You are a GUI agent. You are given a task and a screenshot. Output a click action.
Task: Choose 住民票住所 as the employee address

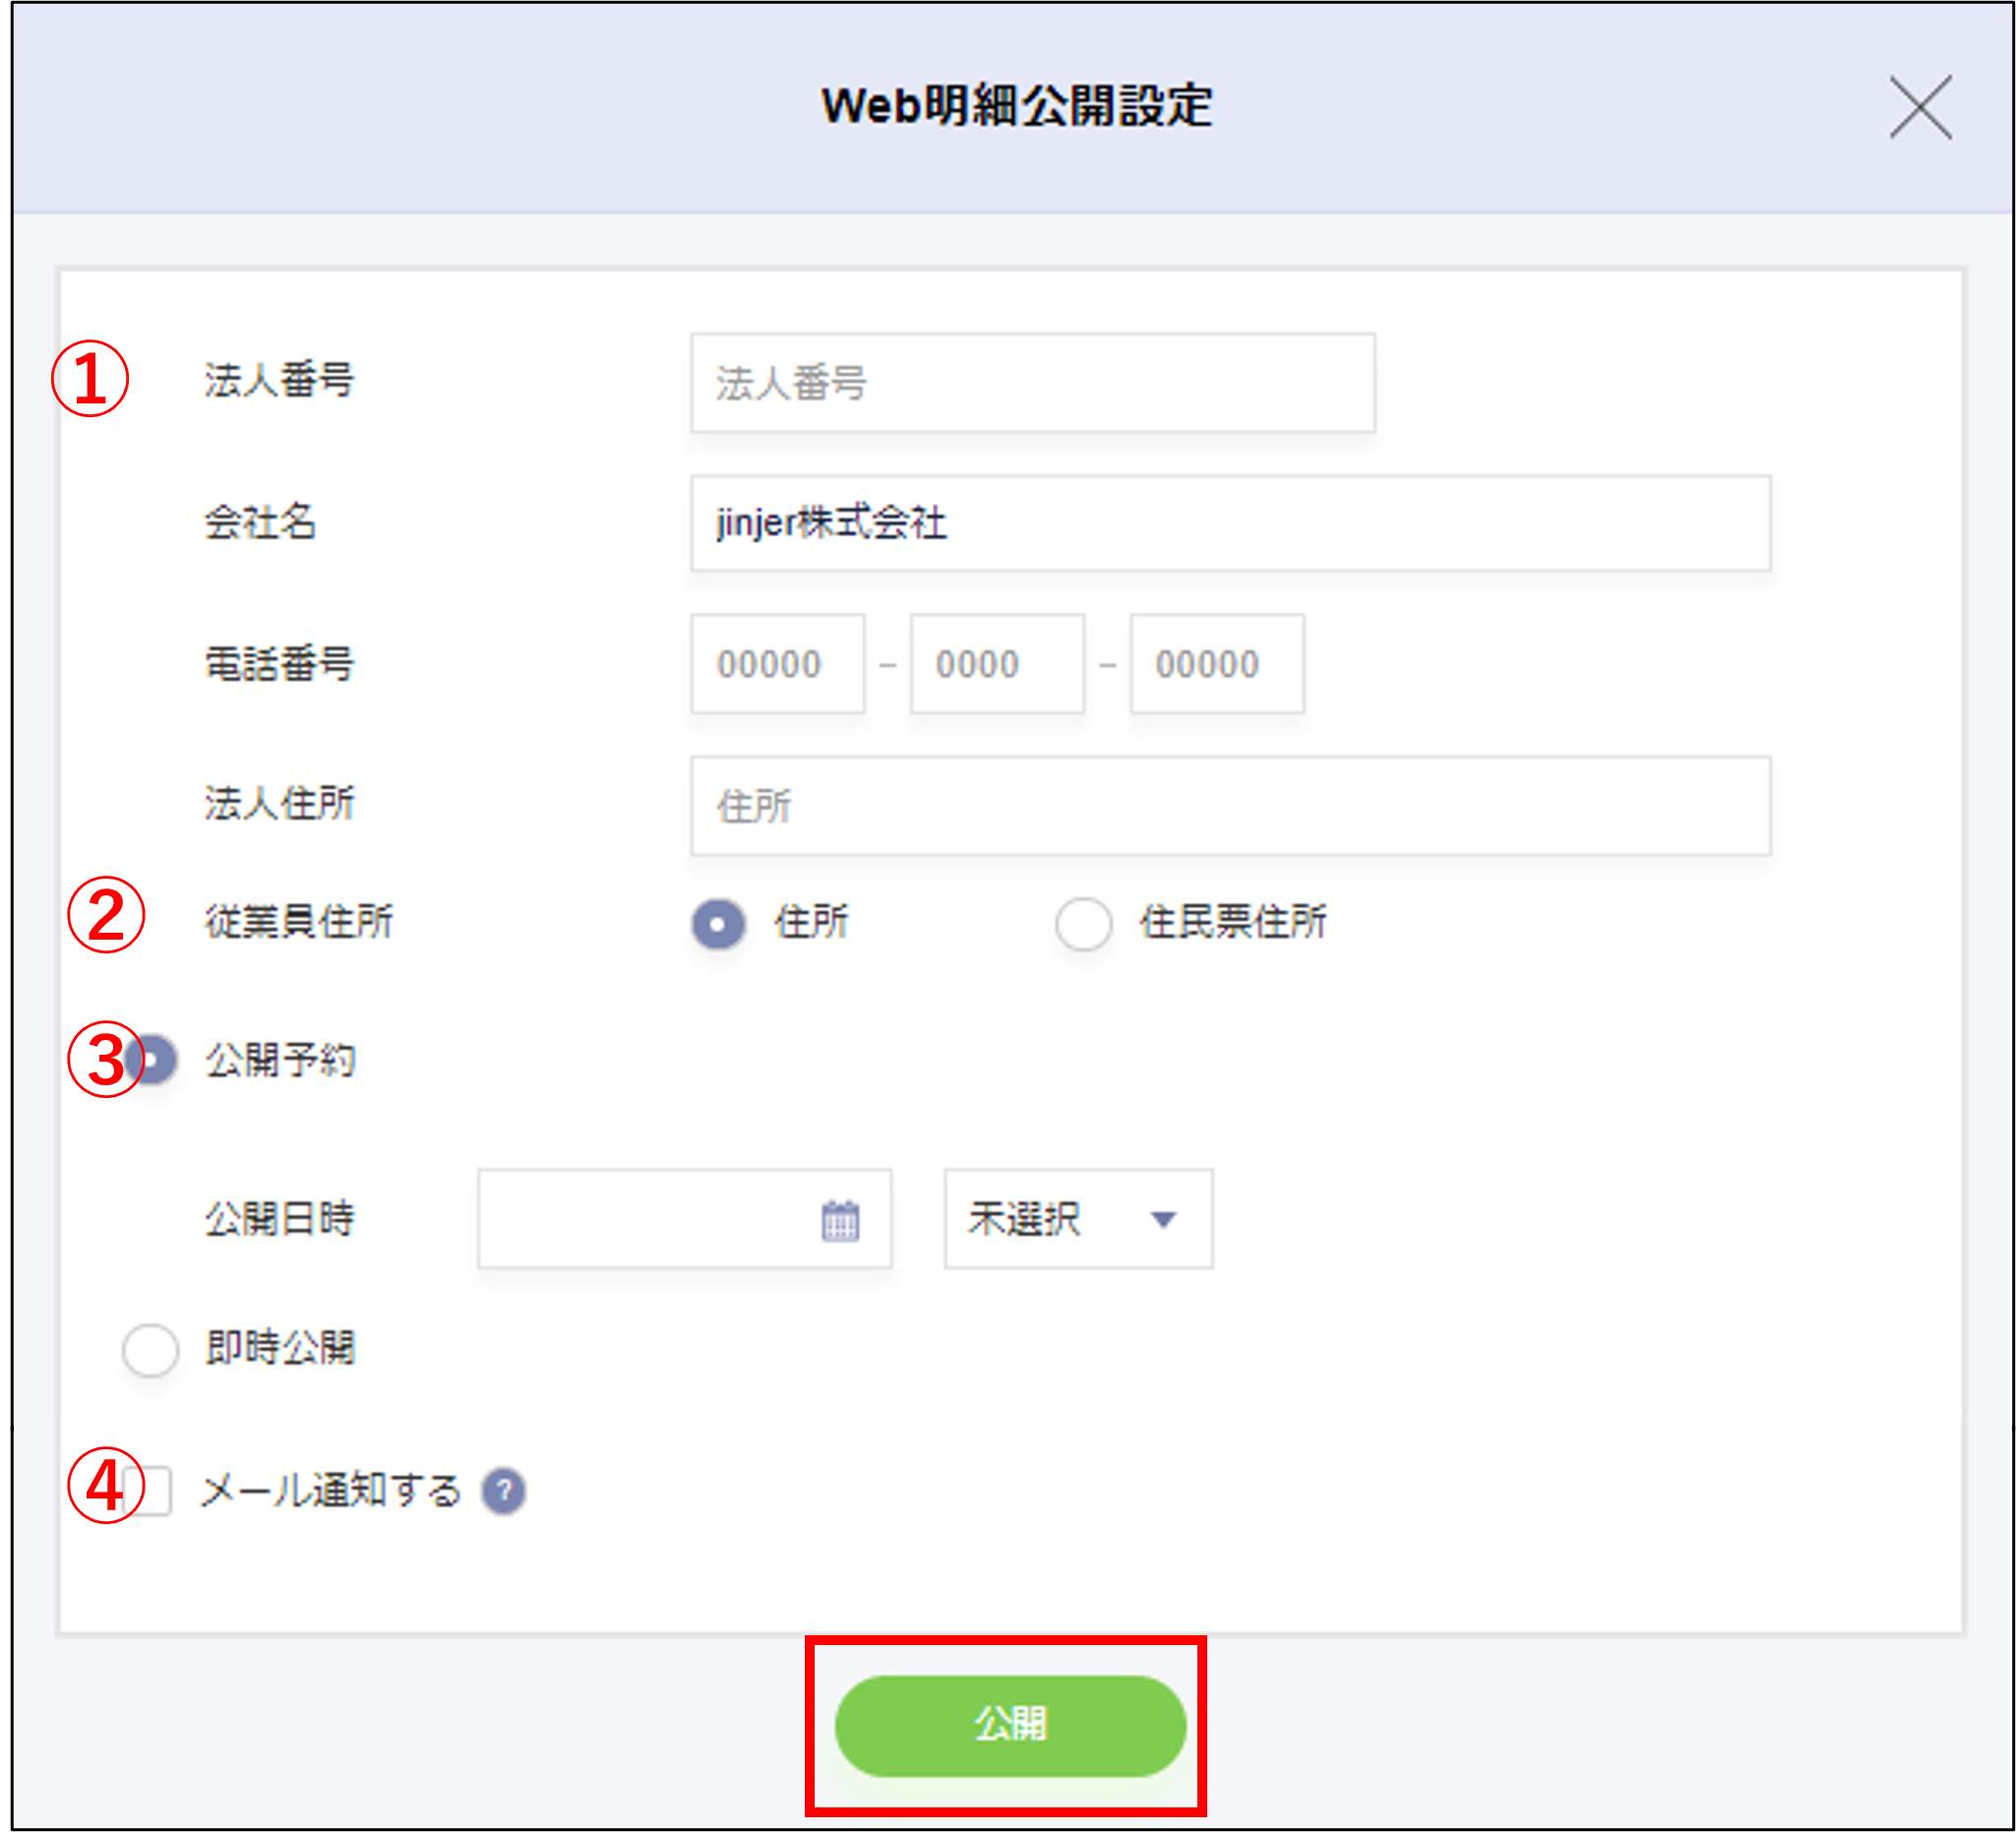(1084, 925)
